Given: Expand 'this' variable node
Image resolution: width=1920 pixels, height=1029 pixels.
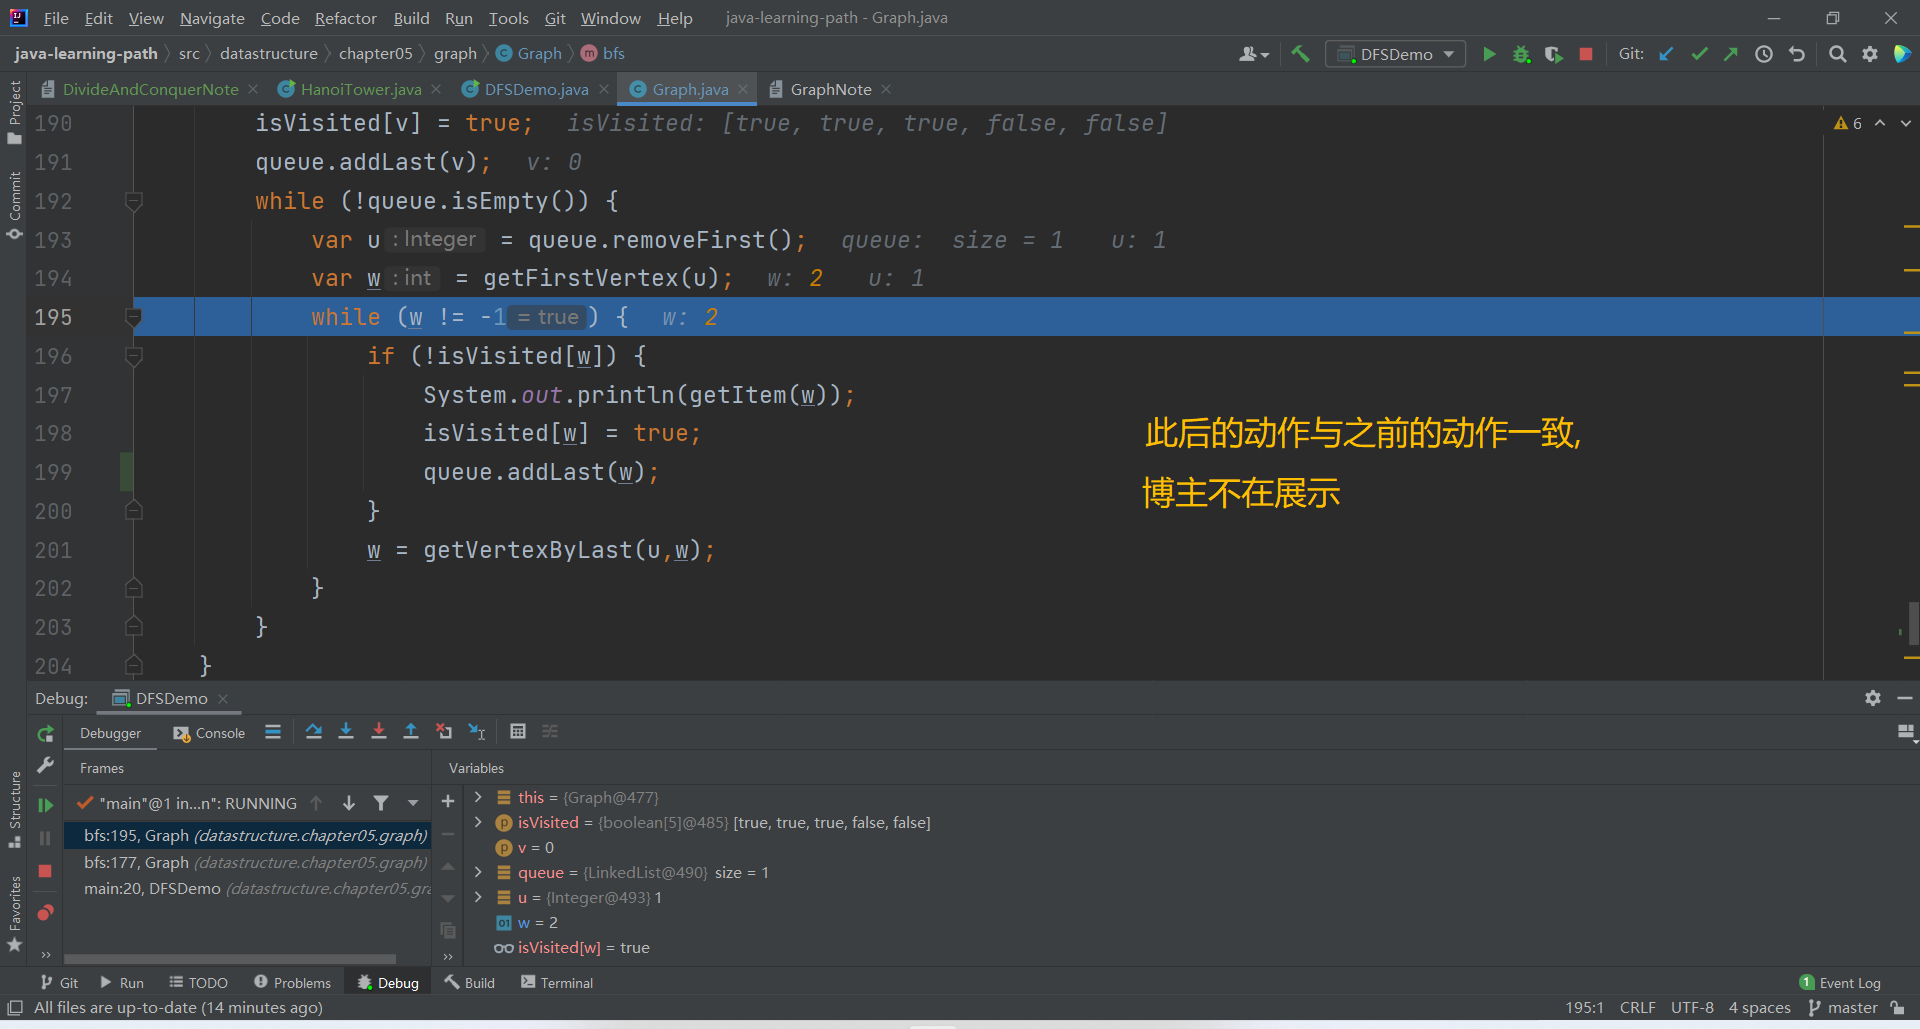Looking at the screenshot, I should coord(478,797).
